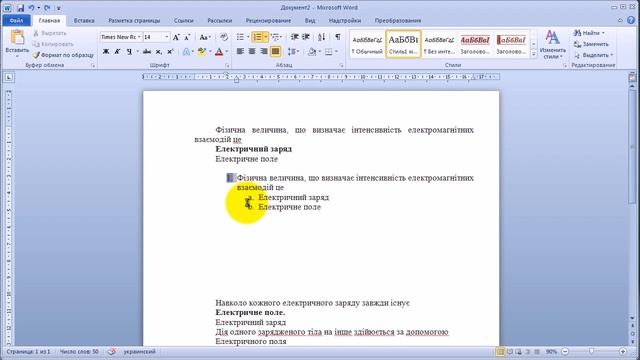This screenshot has width=640, height=360.
Task: Clear formatting with the eraser icon
Action: click(224, 37)
